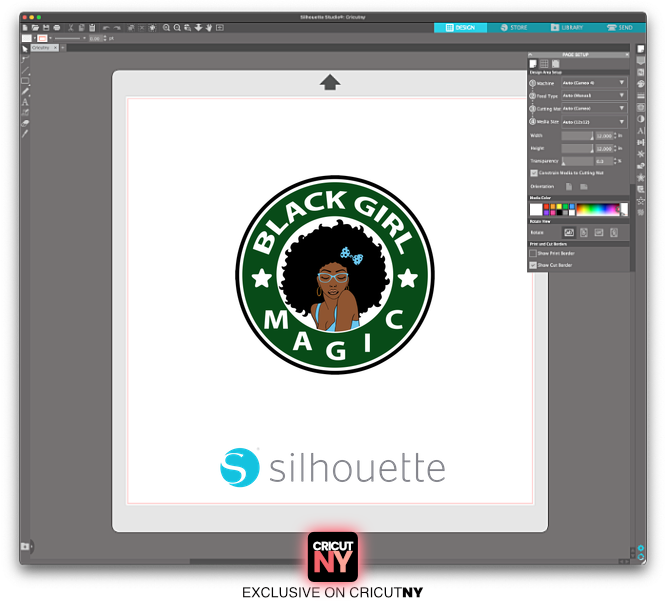Select the Pan hand tool icon
The height and width of the screenshot is (604, 665).
pyautogui.click(x=209, y=28)
